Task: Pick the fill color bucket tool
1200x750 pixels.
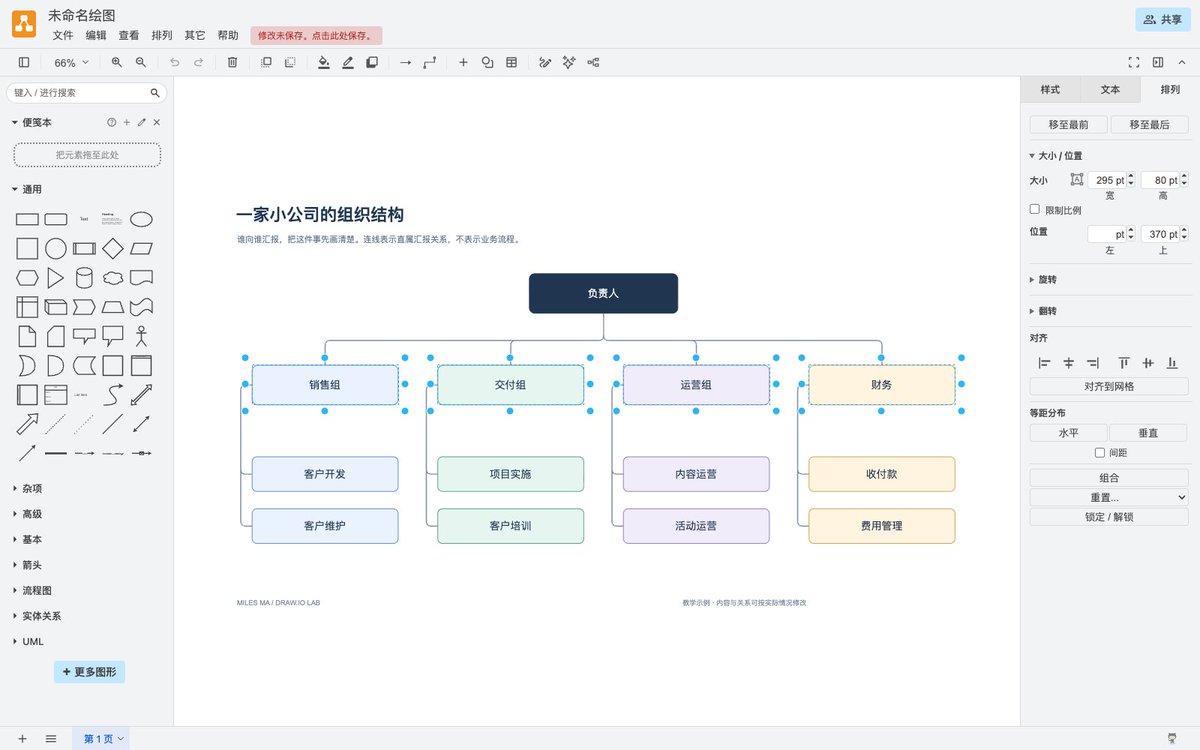Action: tap(323, 62)
